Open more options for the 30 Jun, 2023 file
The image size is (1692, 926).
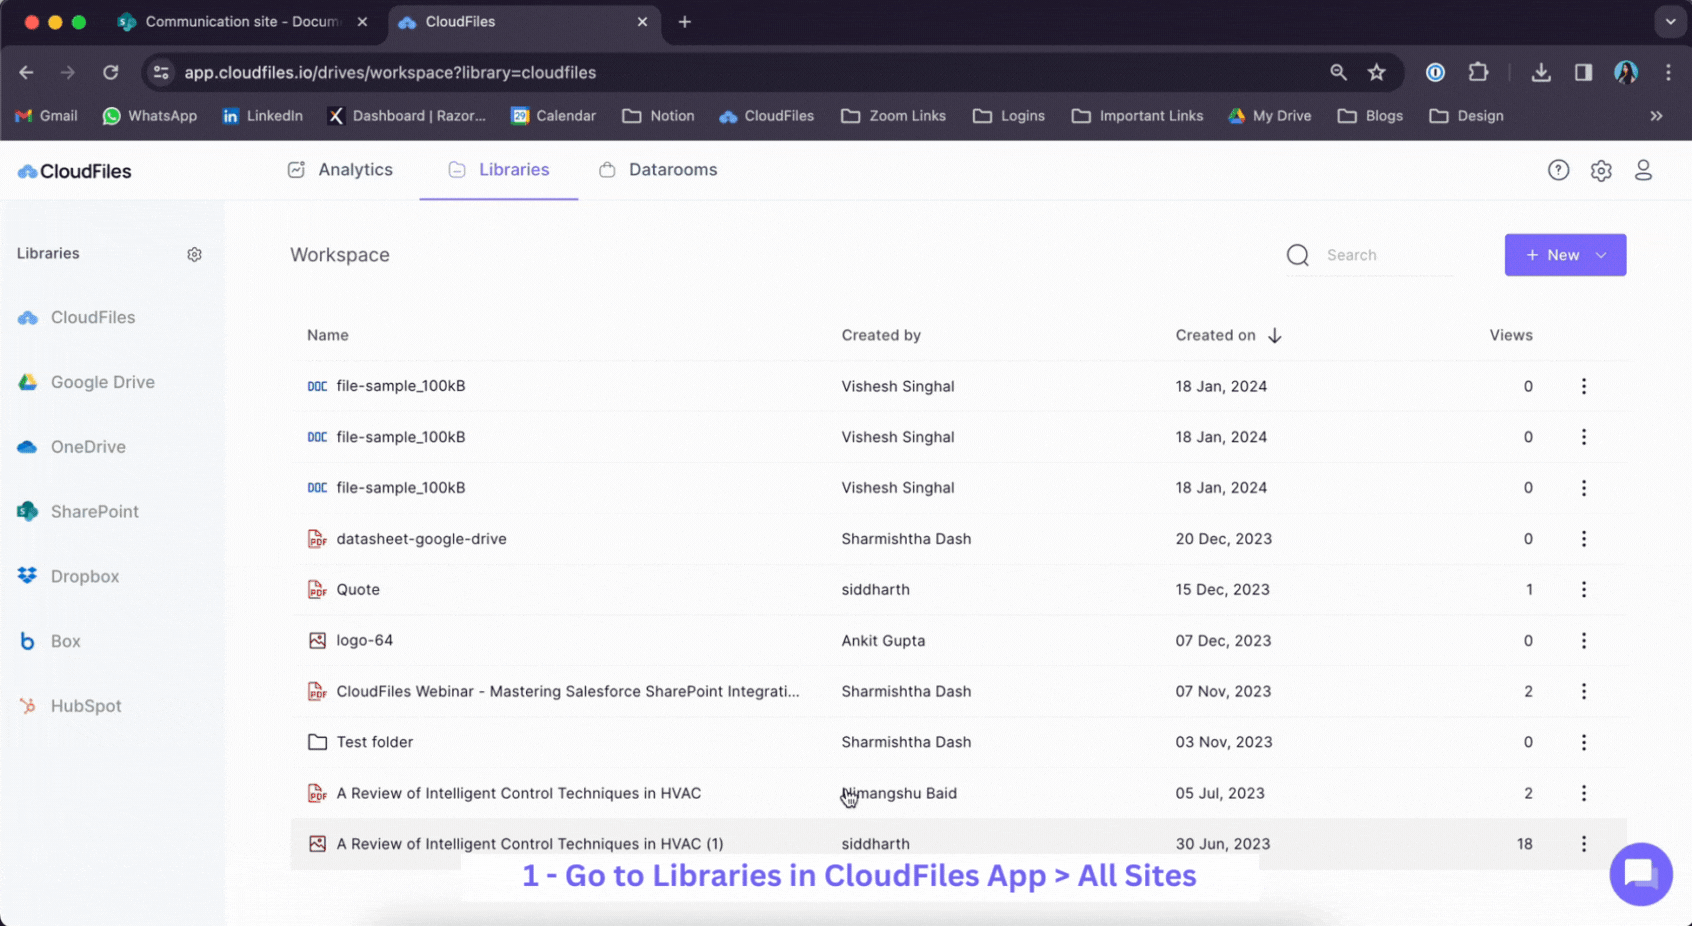(x=1584, y=844)
